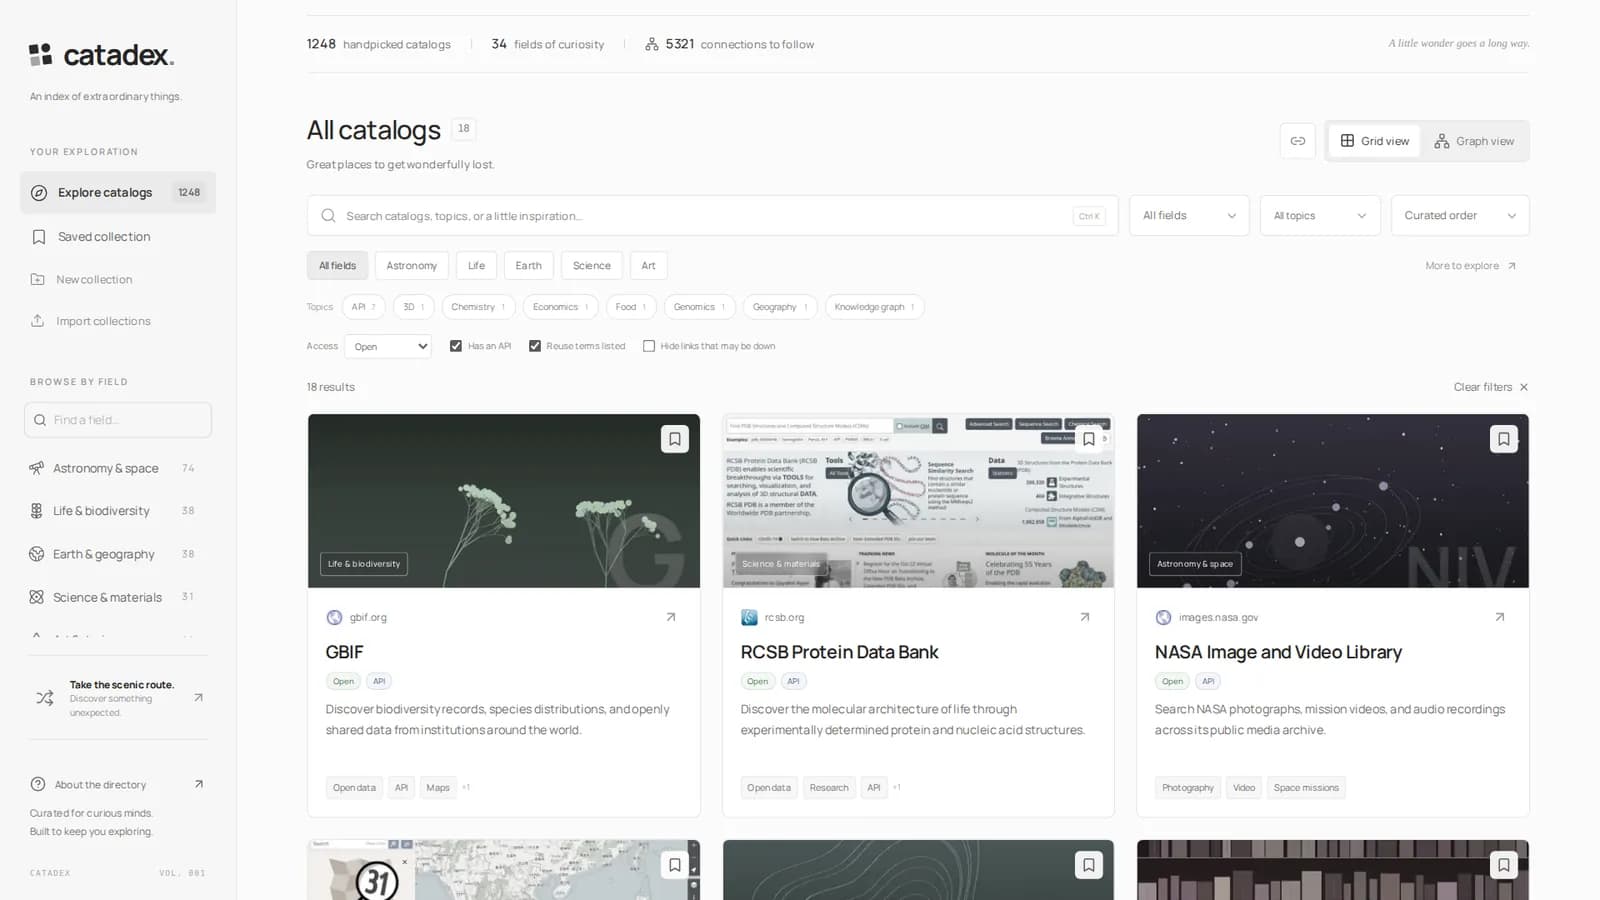
Task: Click the Find a field input
Action: coord(118,420)
